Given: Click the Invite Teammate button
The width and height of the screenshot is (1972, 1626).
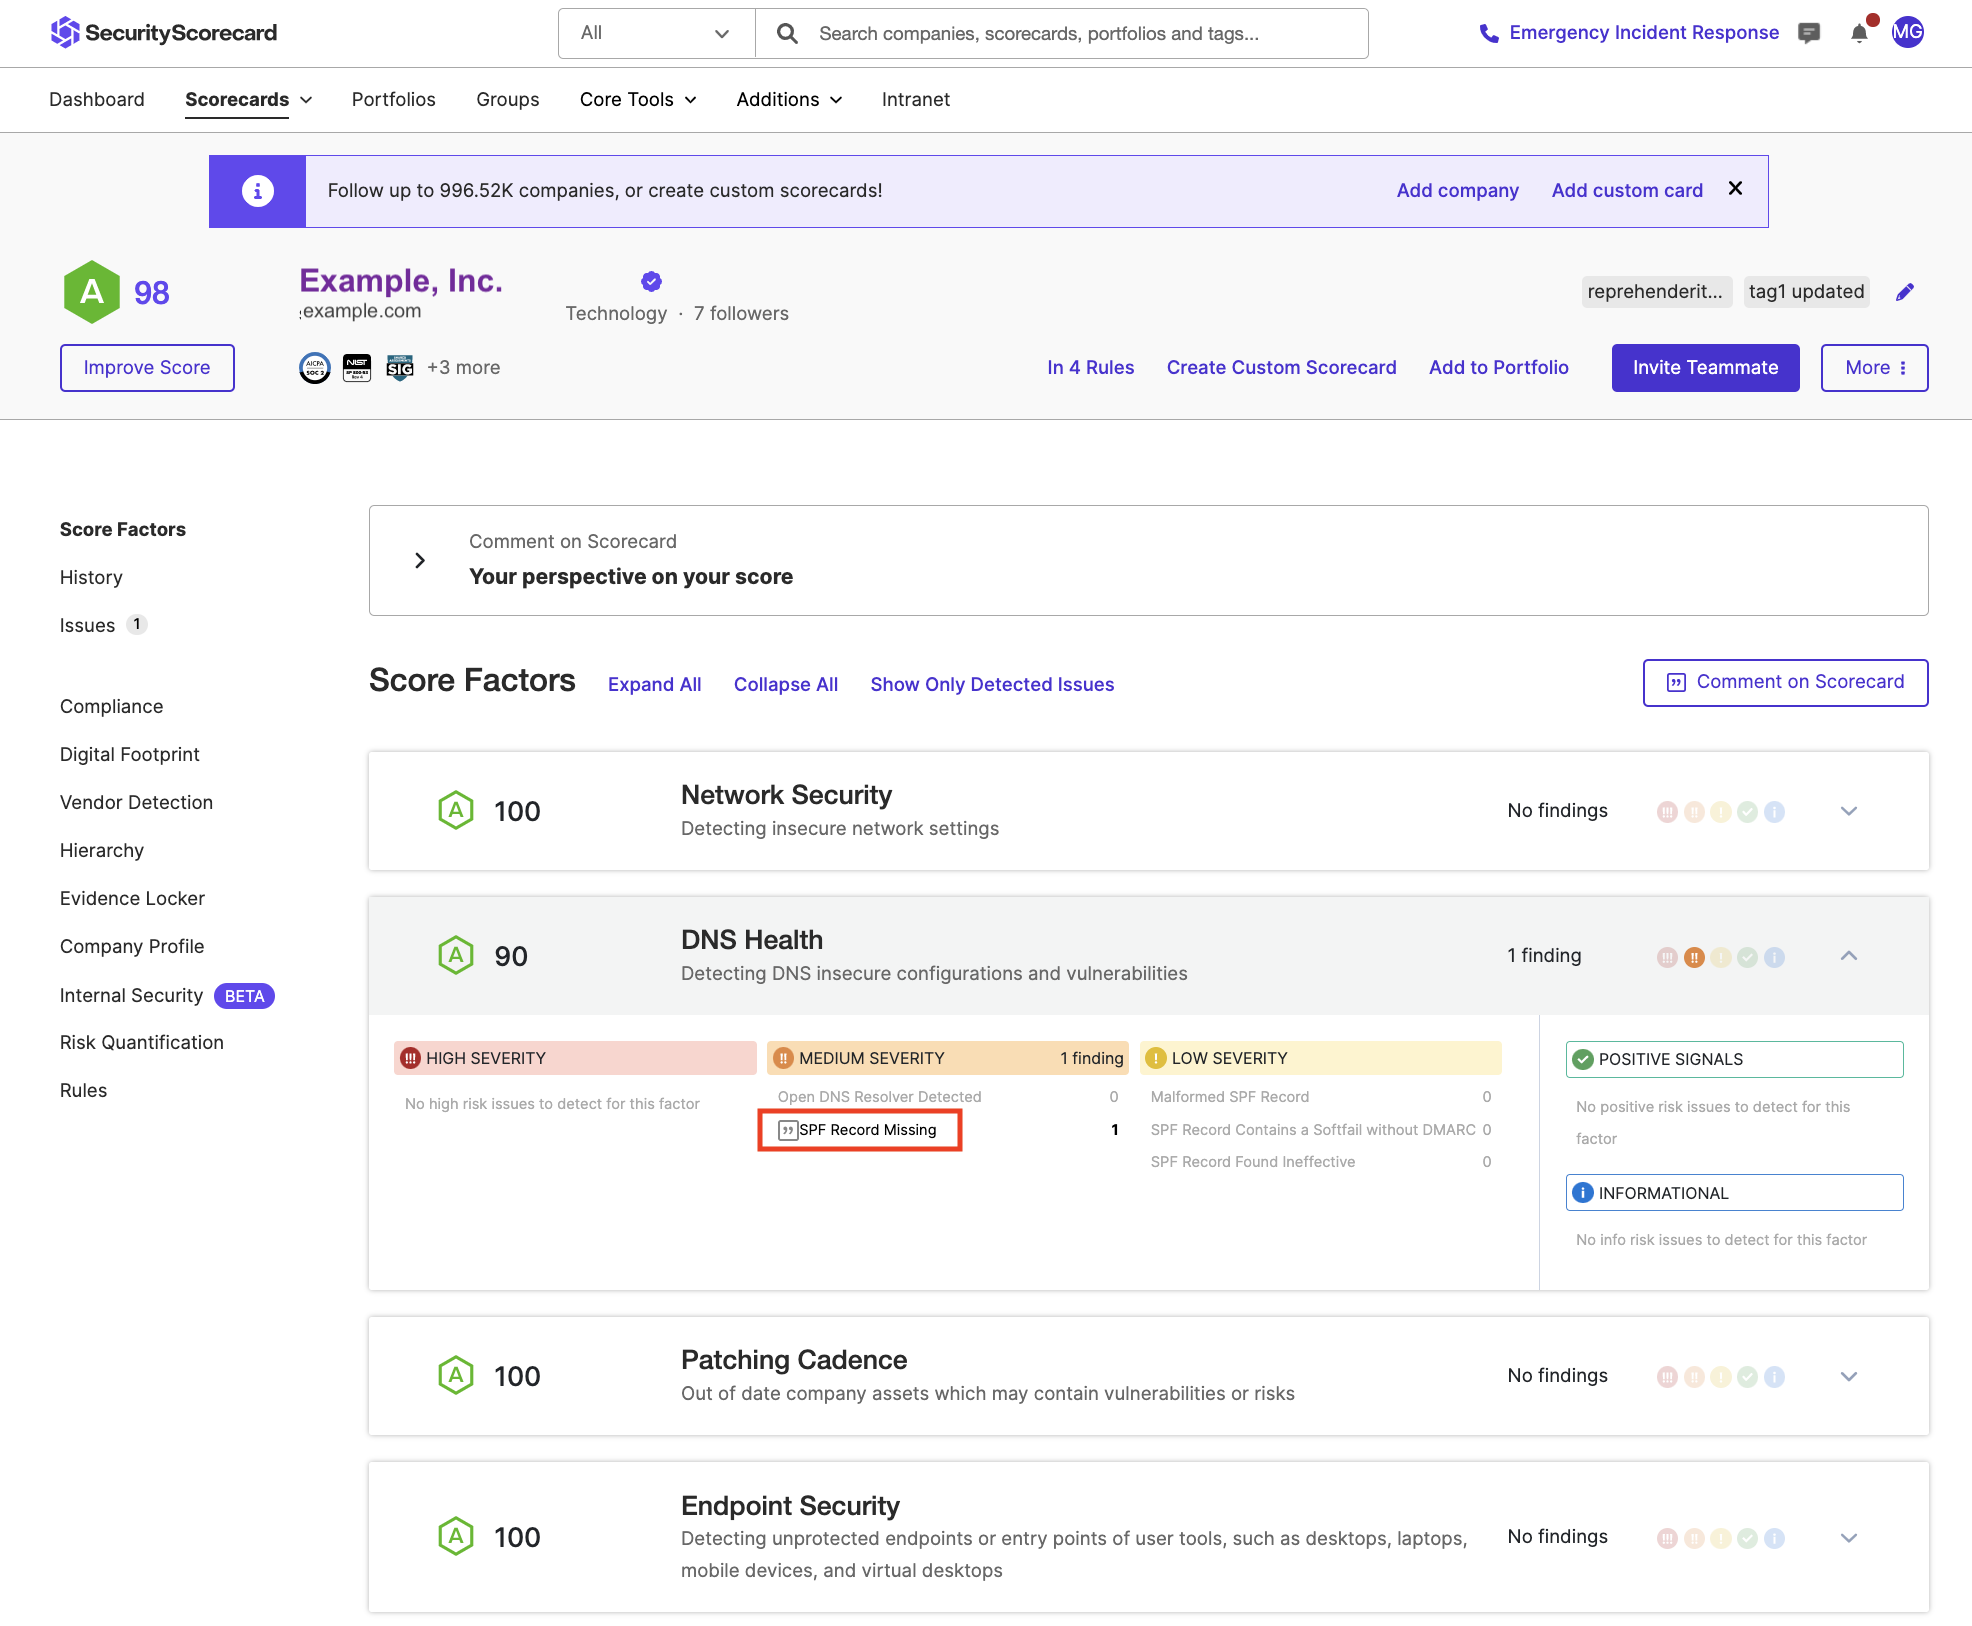Looking at the screenshot, I should pyautogui.click(x=1705, y=367).
